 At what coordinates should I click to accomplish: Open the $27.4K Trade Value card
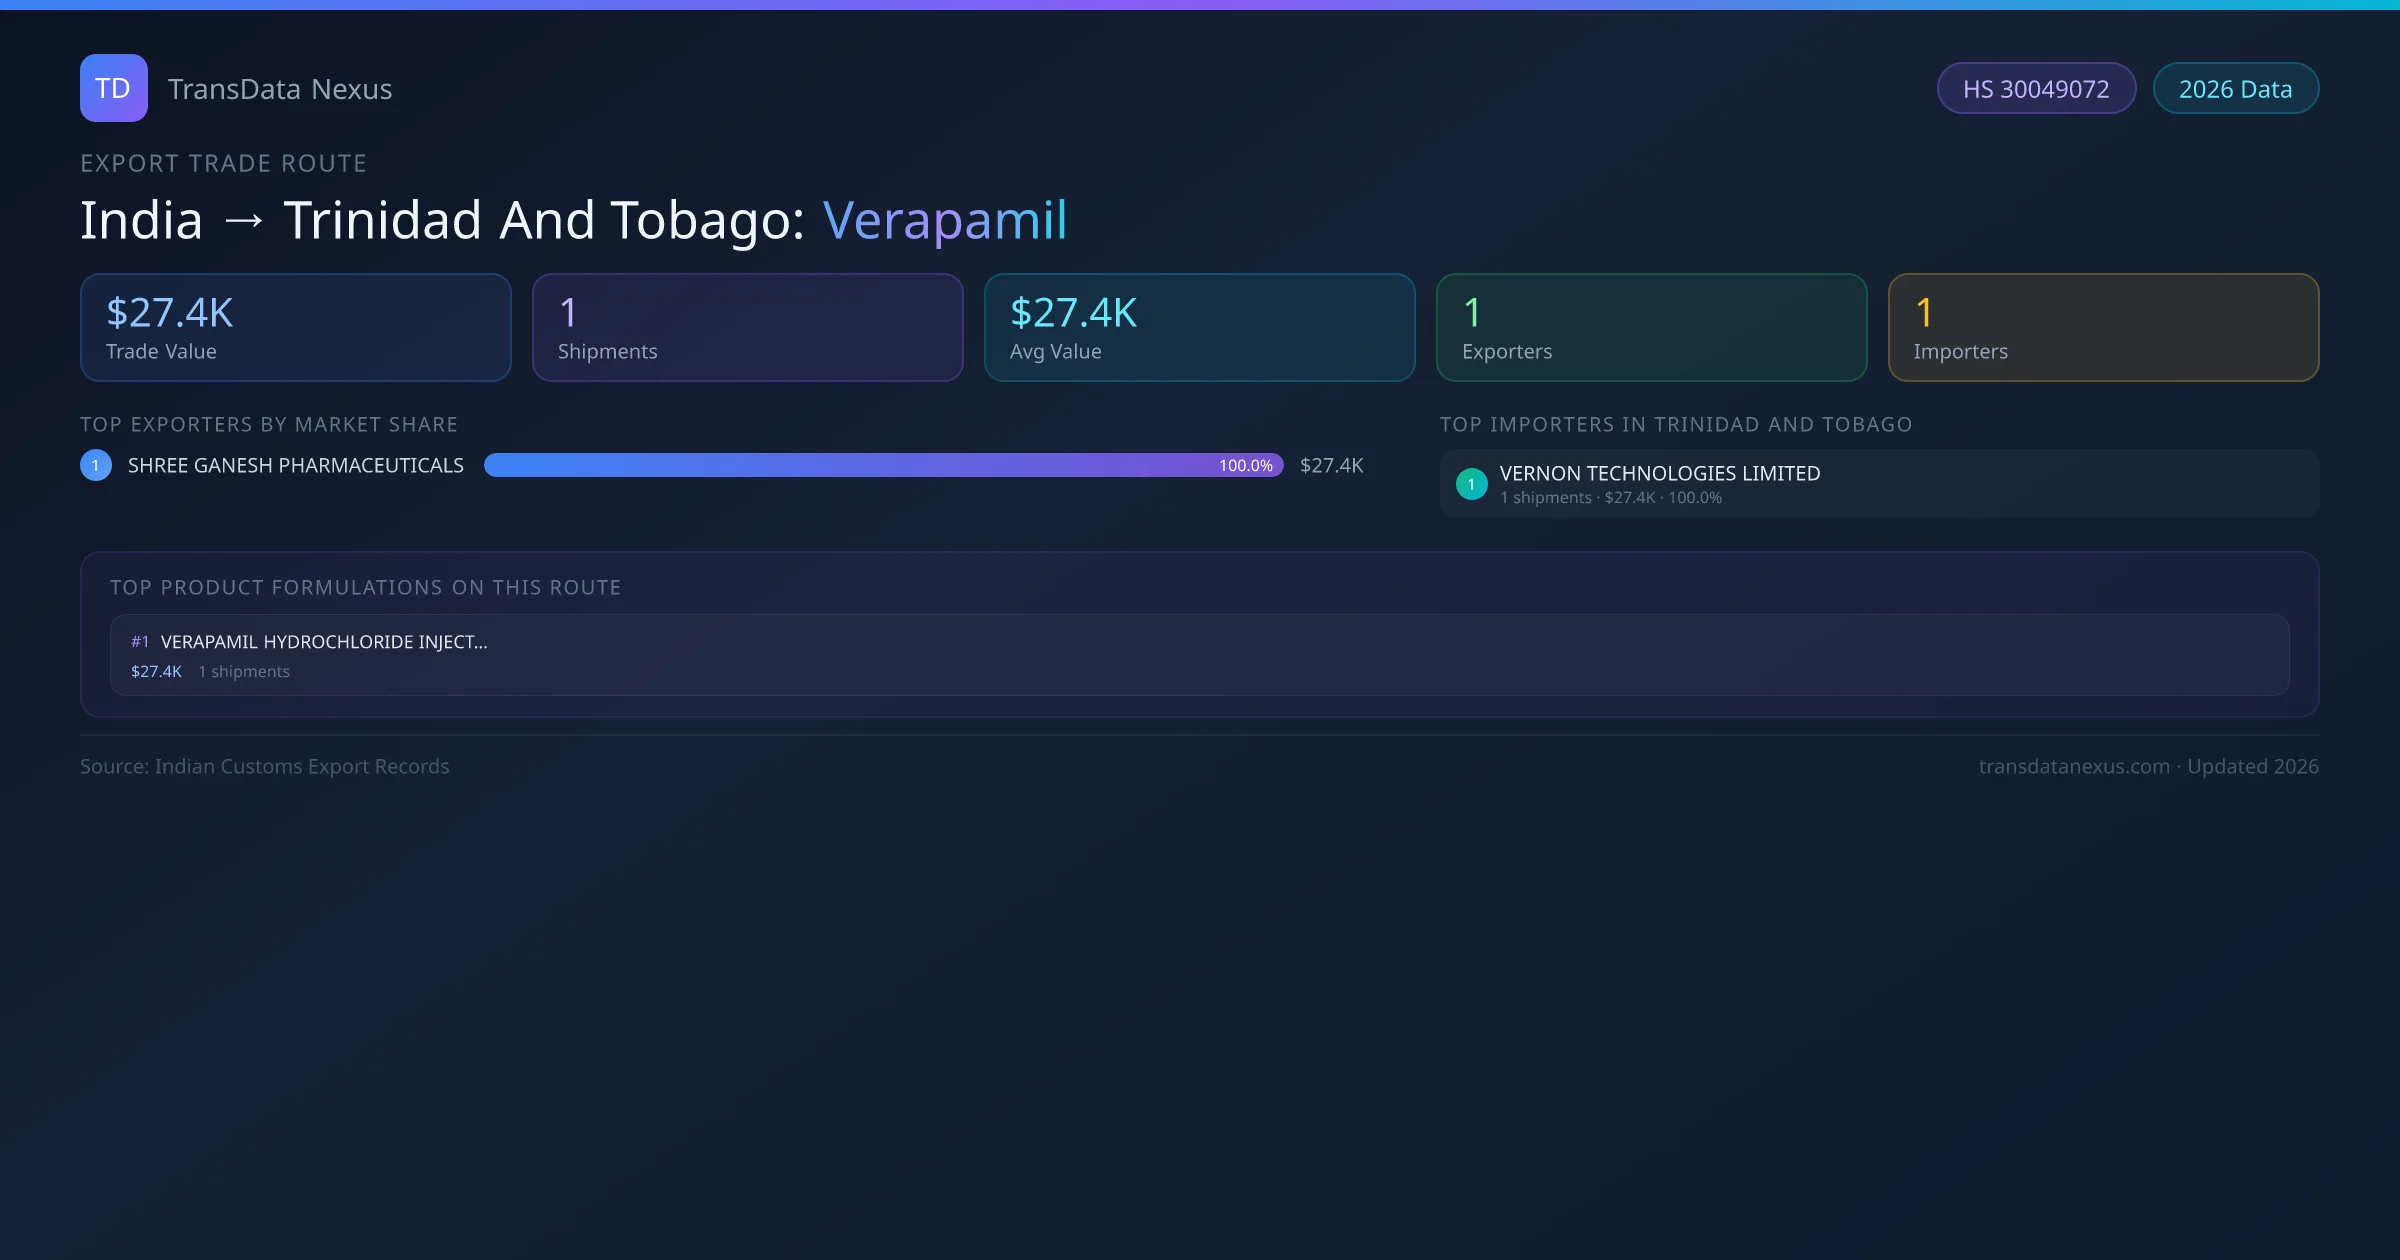[295, 327]
